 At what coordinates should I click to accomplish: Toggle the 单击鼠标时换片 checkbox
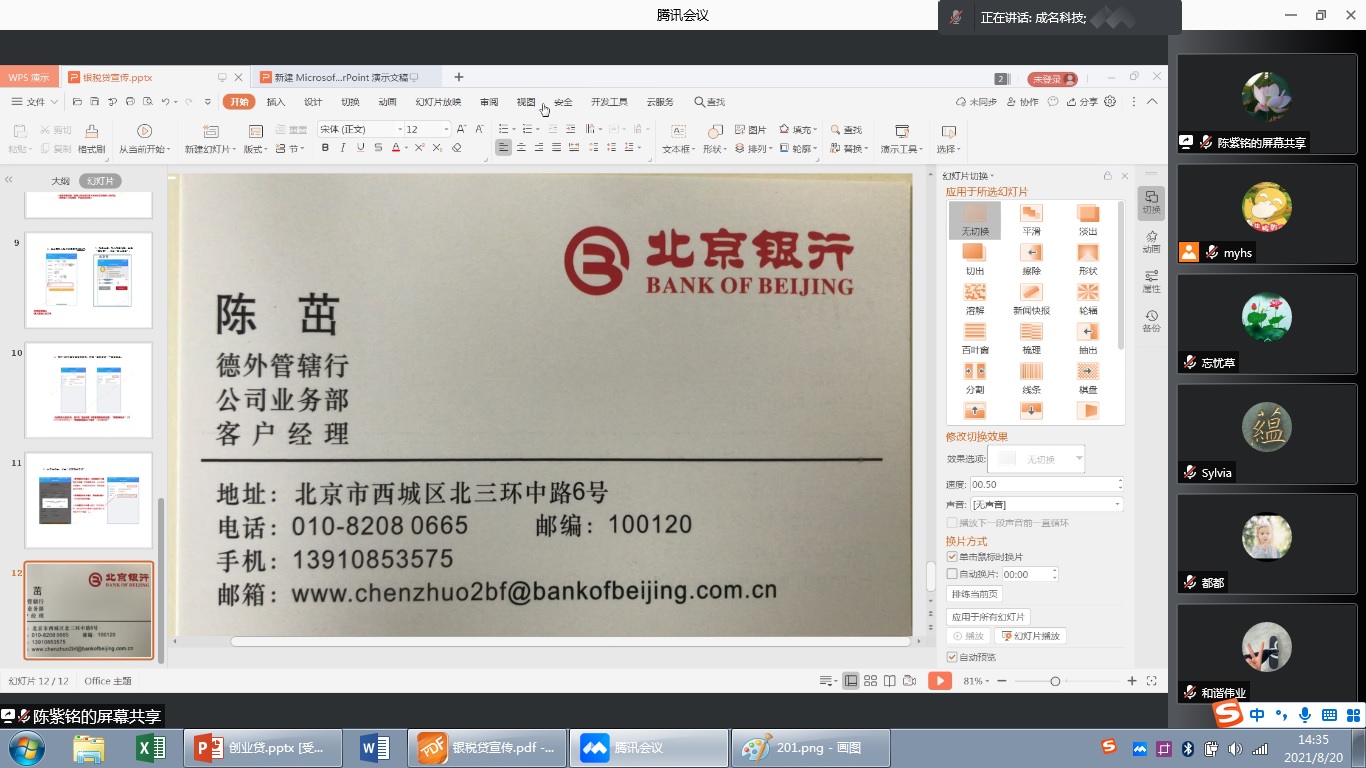click(x=952, y=557)
